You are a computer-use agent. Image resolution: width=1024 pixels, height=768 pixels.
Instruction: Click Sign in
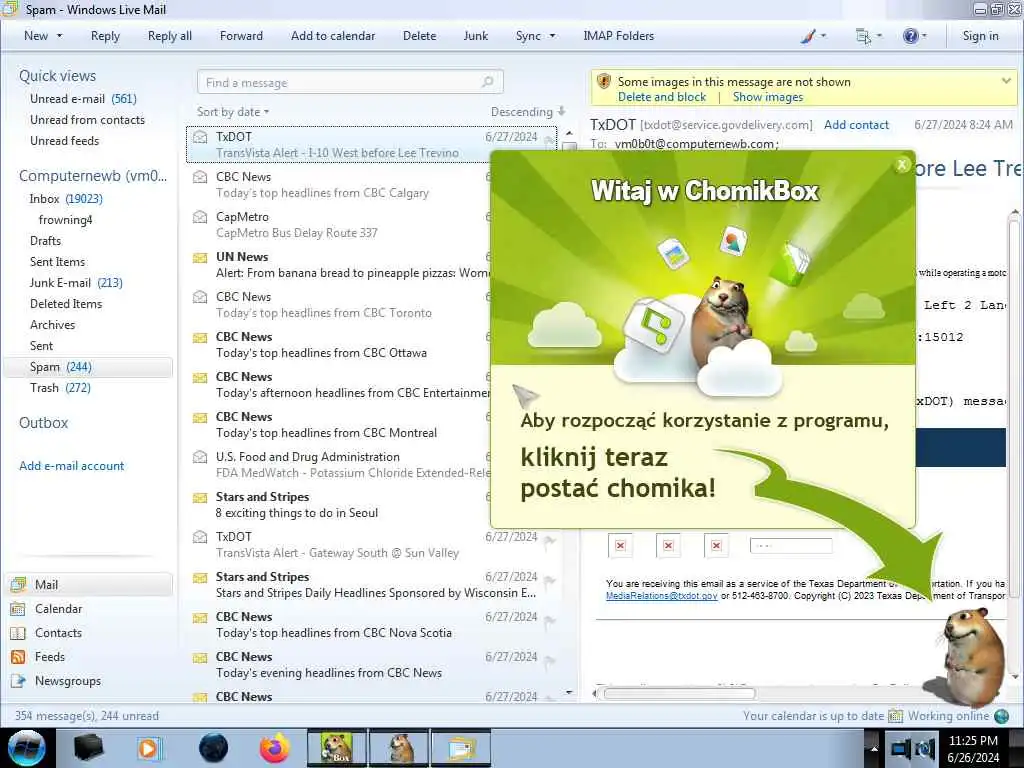[x=980, y=37]
